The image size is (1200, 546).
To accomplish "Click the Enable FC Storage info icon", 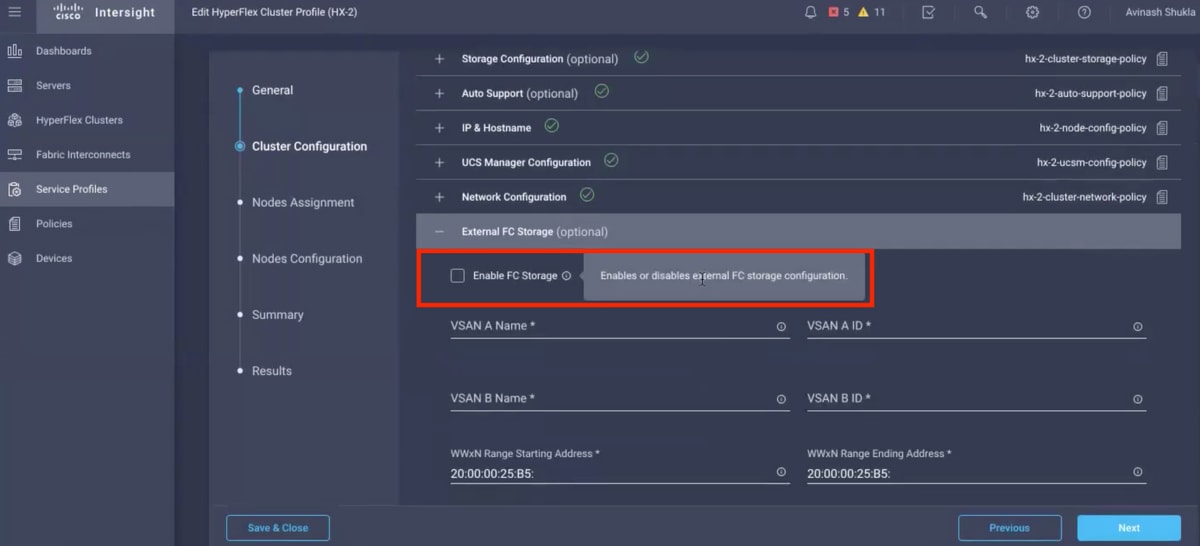I will tap(566, 275).
